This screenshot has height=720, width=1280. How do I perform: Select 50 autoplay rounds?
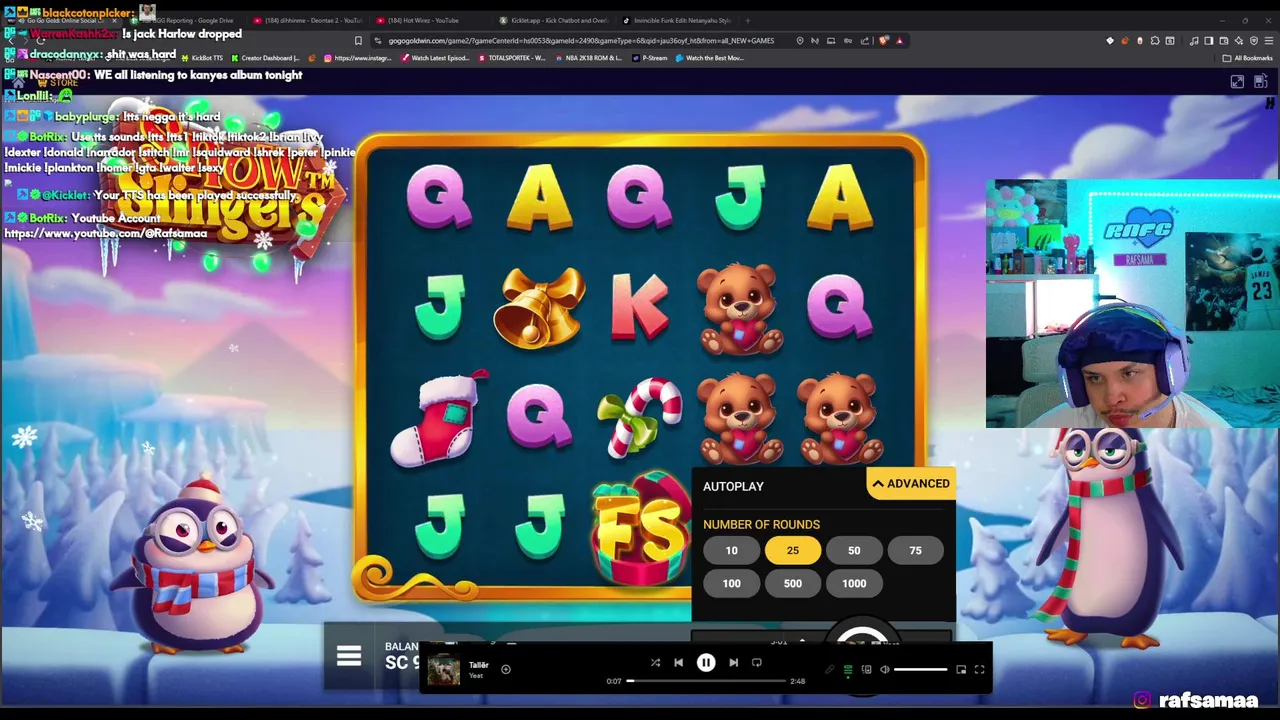[x=854, y=550]
